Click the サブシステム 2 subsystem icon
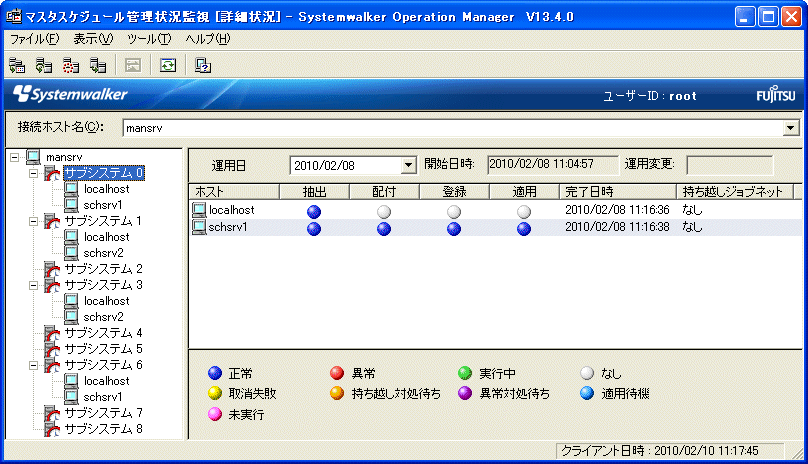Image resolution: width=808 pixels, height=464 pixels. pos(52,269)
